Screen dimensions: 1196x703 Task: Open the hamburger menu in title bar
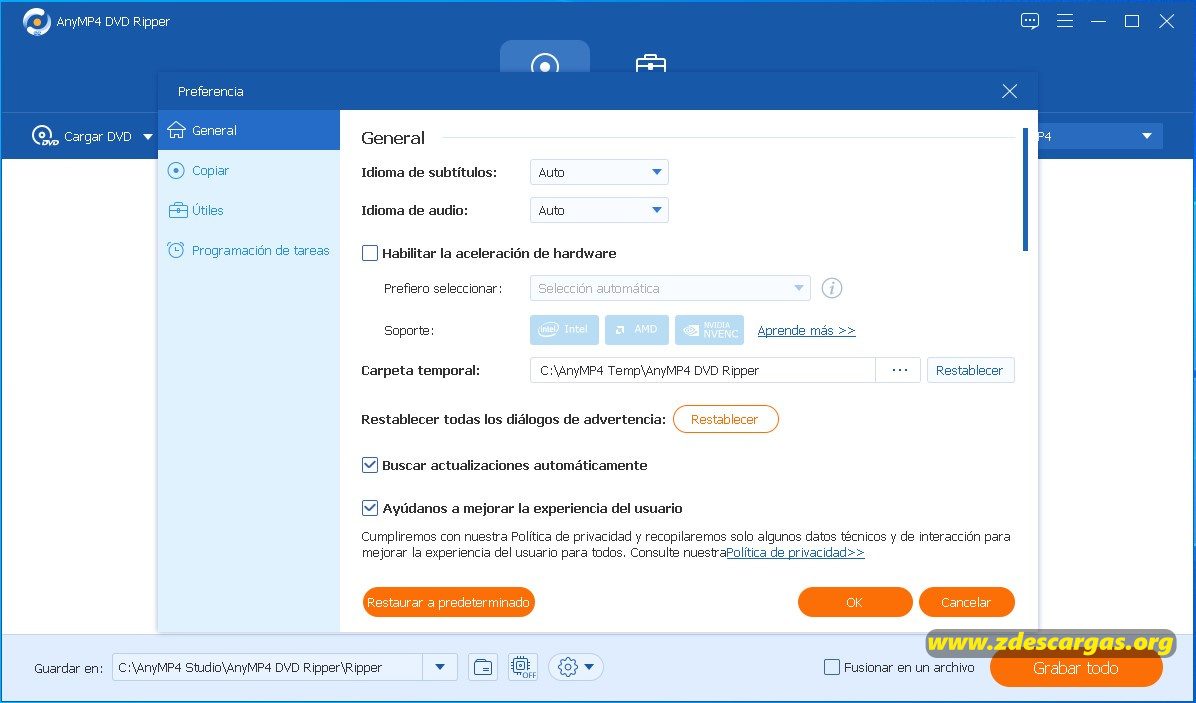(1065, 21)
